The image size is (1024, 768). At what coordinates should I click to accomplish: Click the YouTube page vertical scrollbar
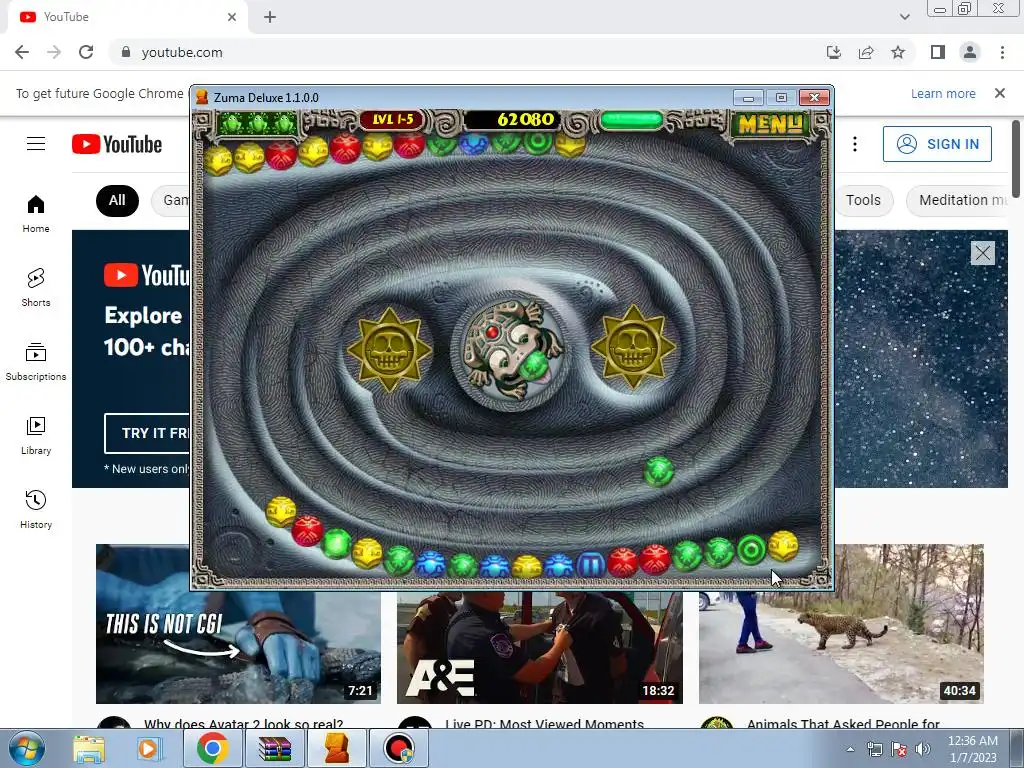coord(1016,158)
